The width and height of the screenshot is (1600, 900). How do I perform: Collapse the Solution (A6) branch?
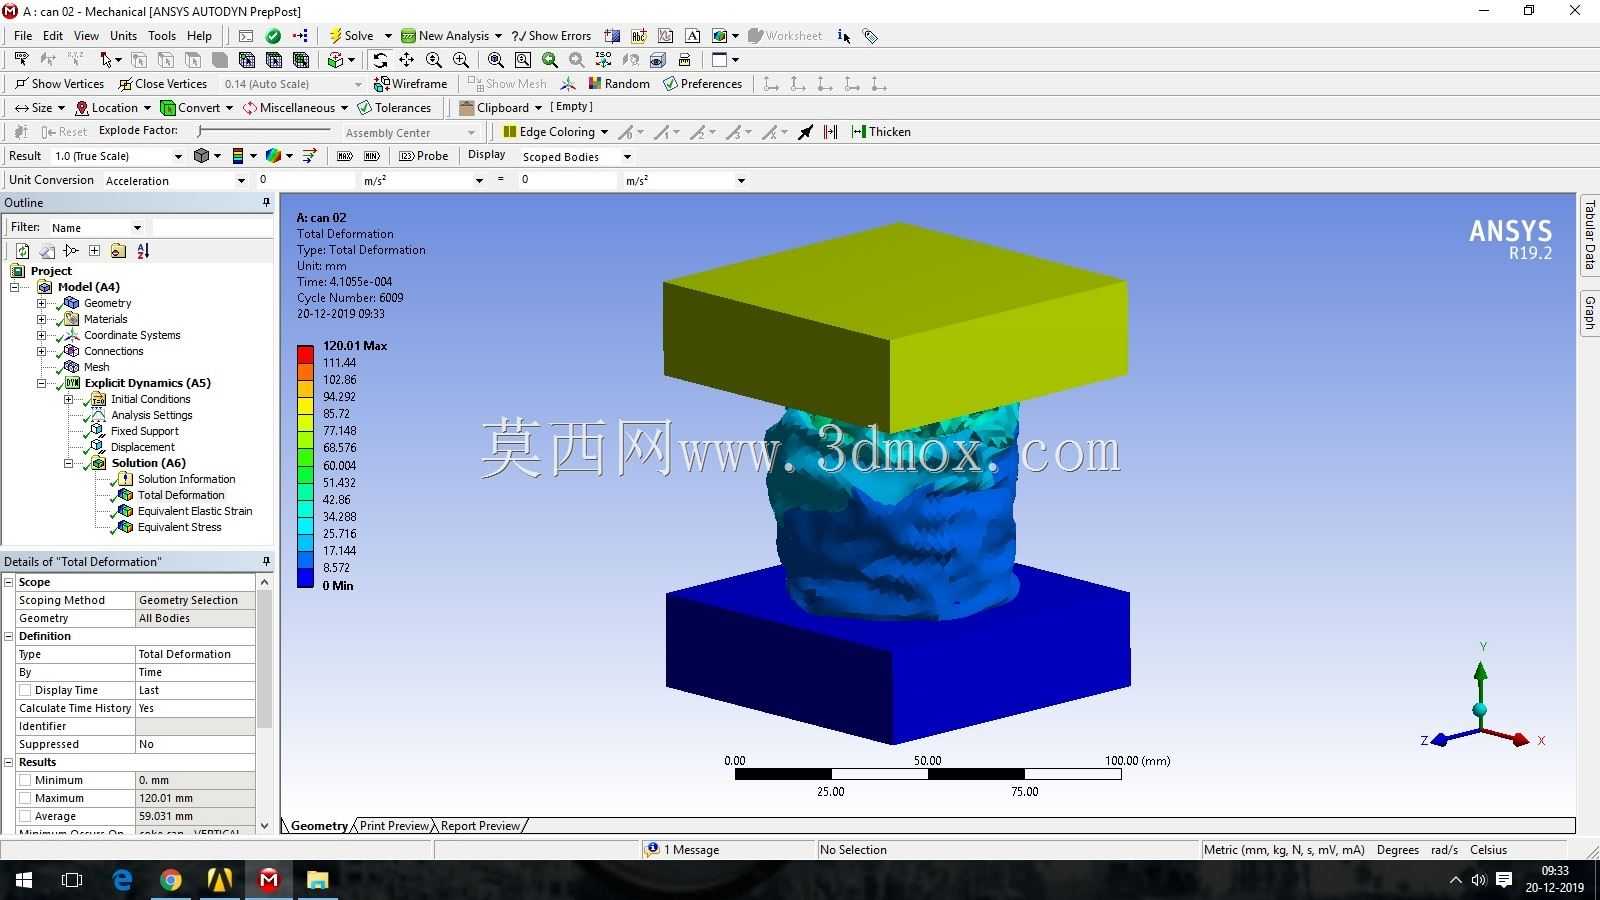click(x=68, y=463)
